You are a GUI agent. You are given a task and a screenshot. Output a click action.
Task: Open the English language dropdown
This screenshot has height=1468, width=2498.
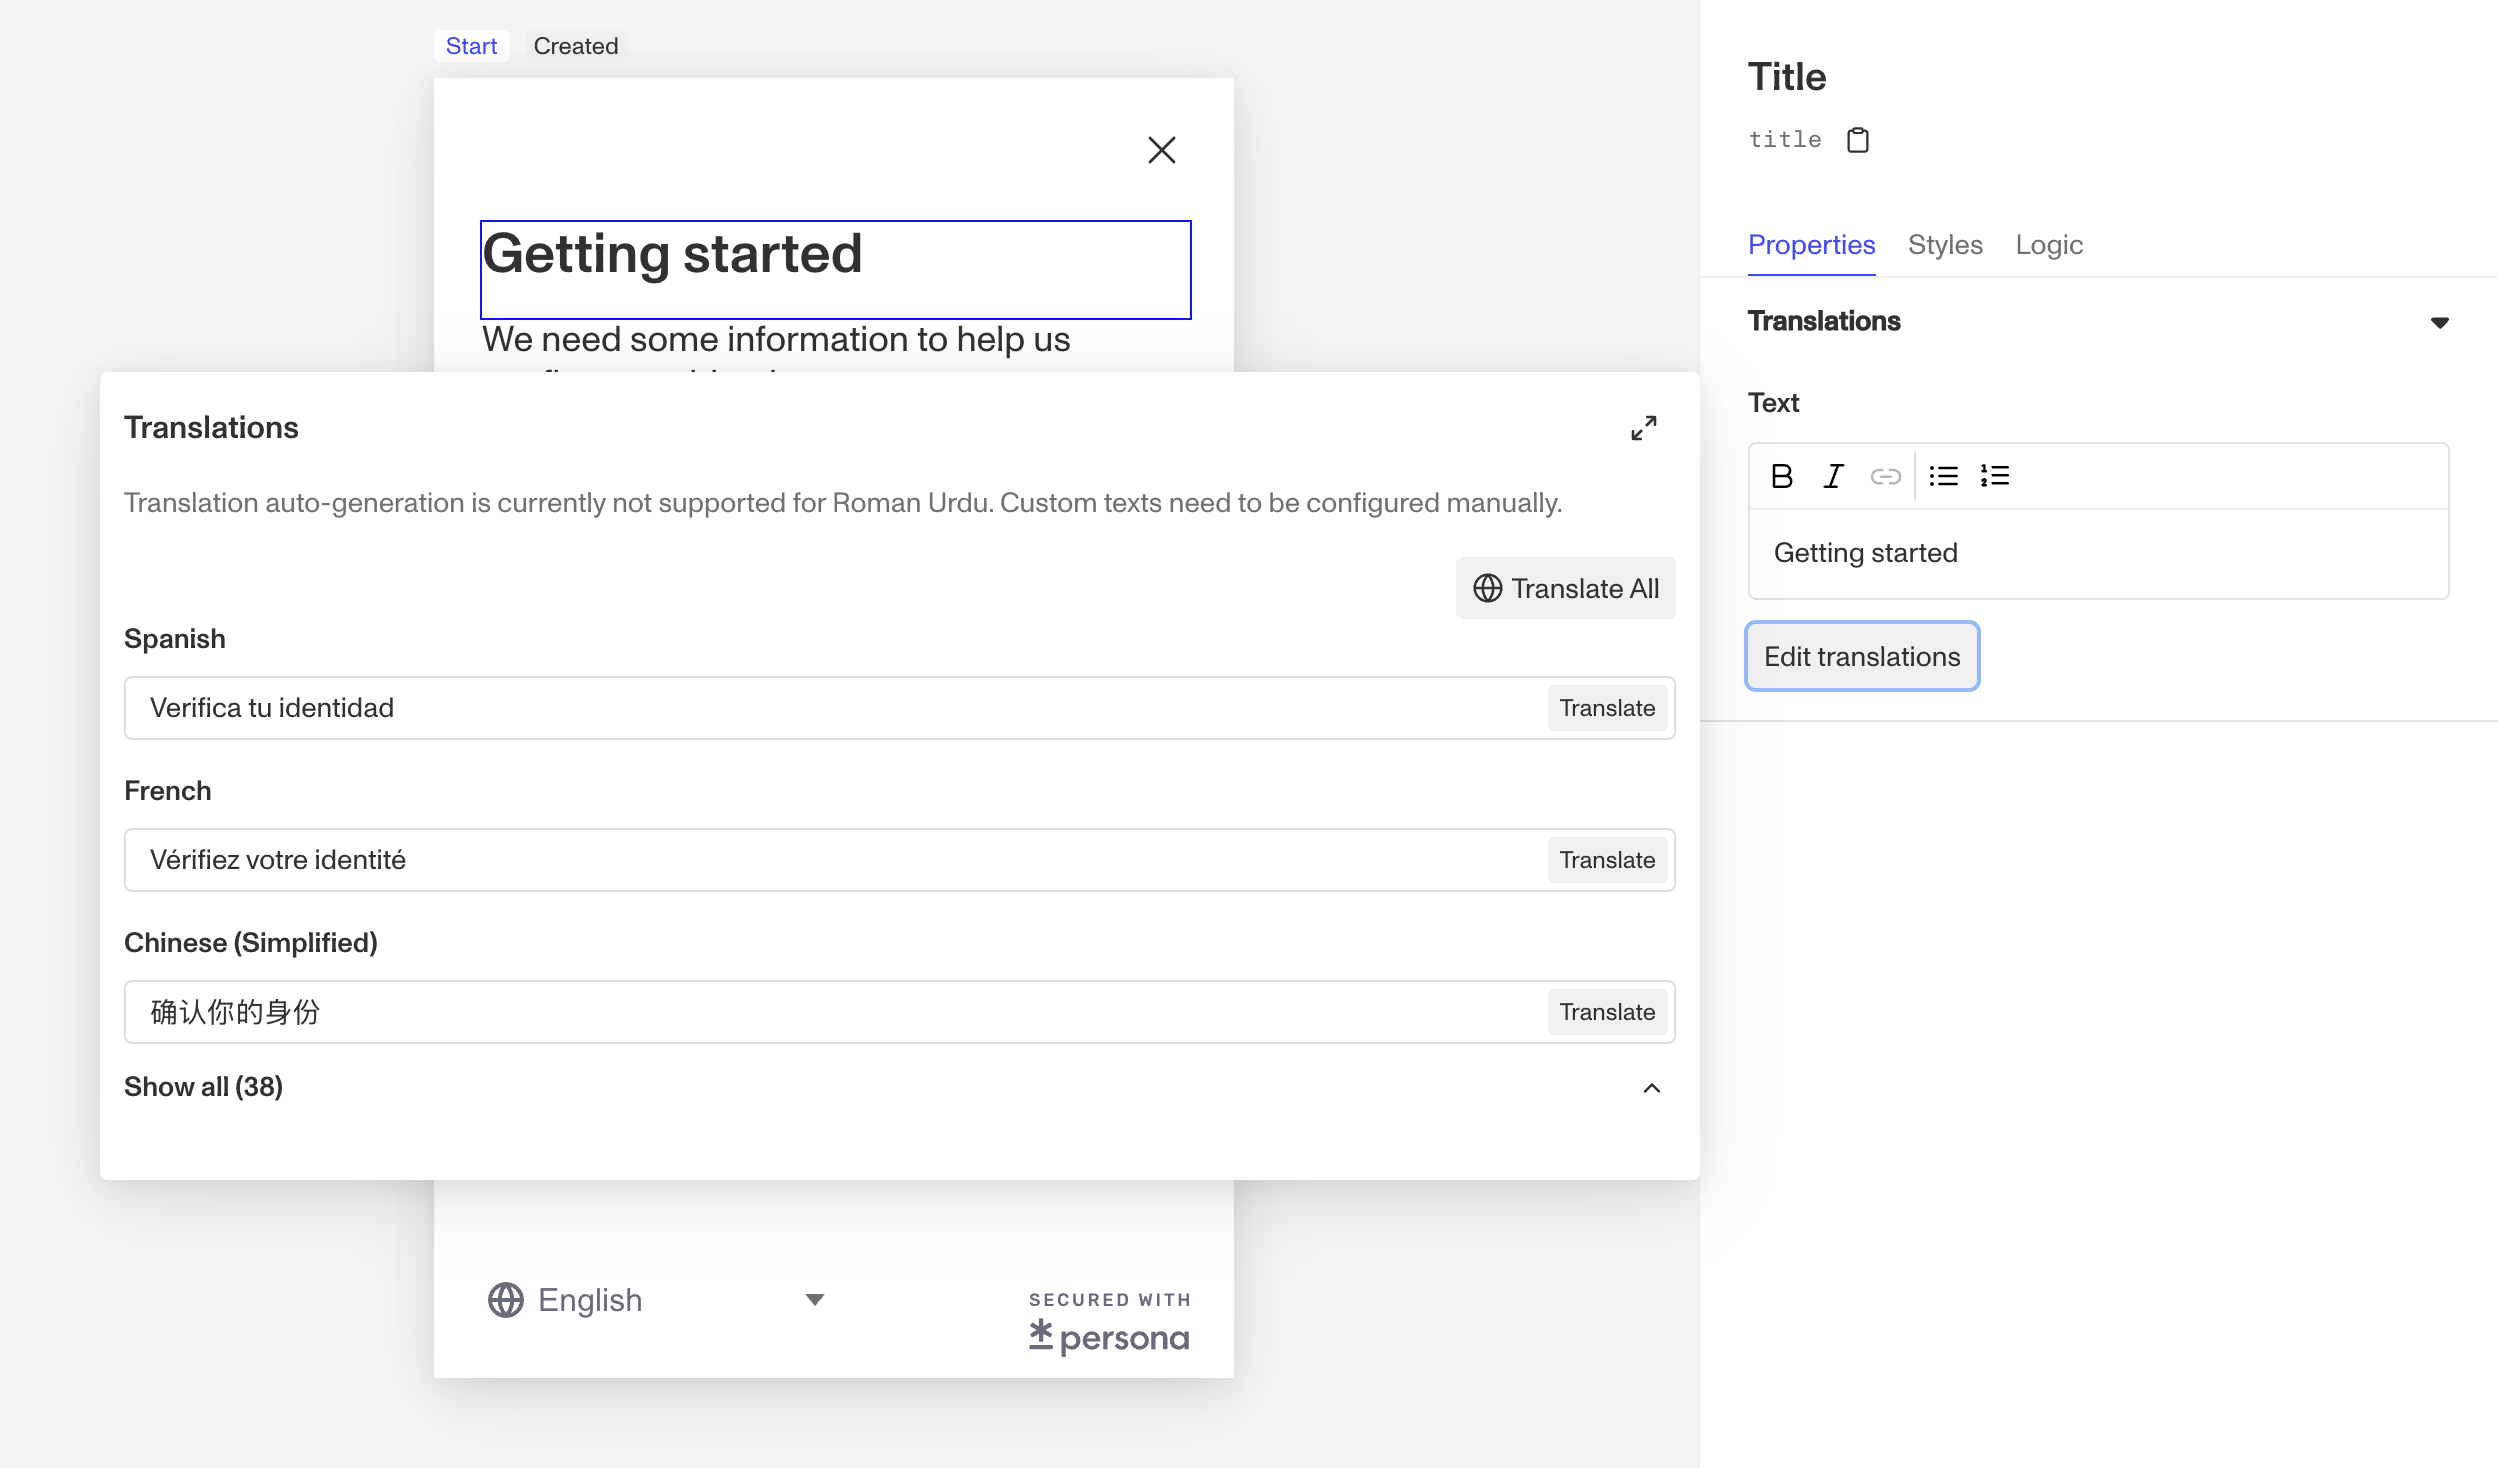tap(815, 1299)
